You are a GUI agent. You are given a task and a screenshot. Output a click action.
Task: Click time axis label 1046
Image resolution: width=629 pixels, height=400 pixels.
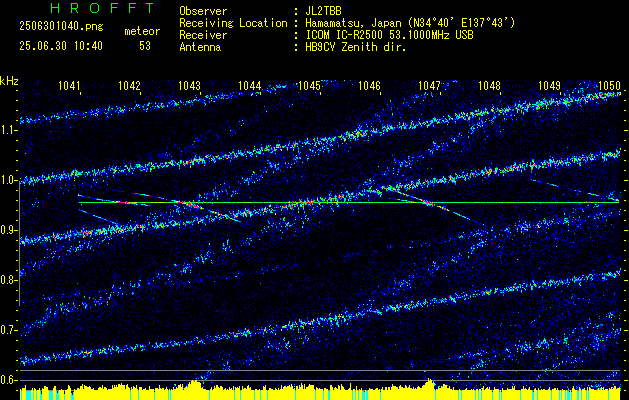pos(369,86)
